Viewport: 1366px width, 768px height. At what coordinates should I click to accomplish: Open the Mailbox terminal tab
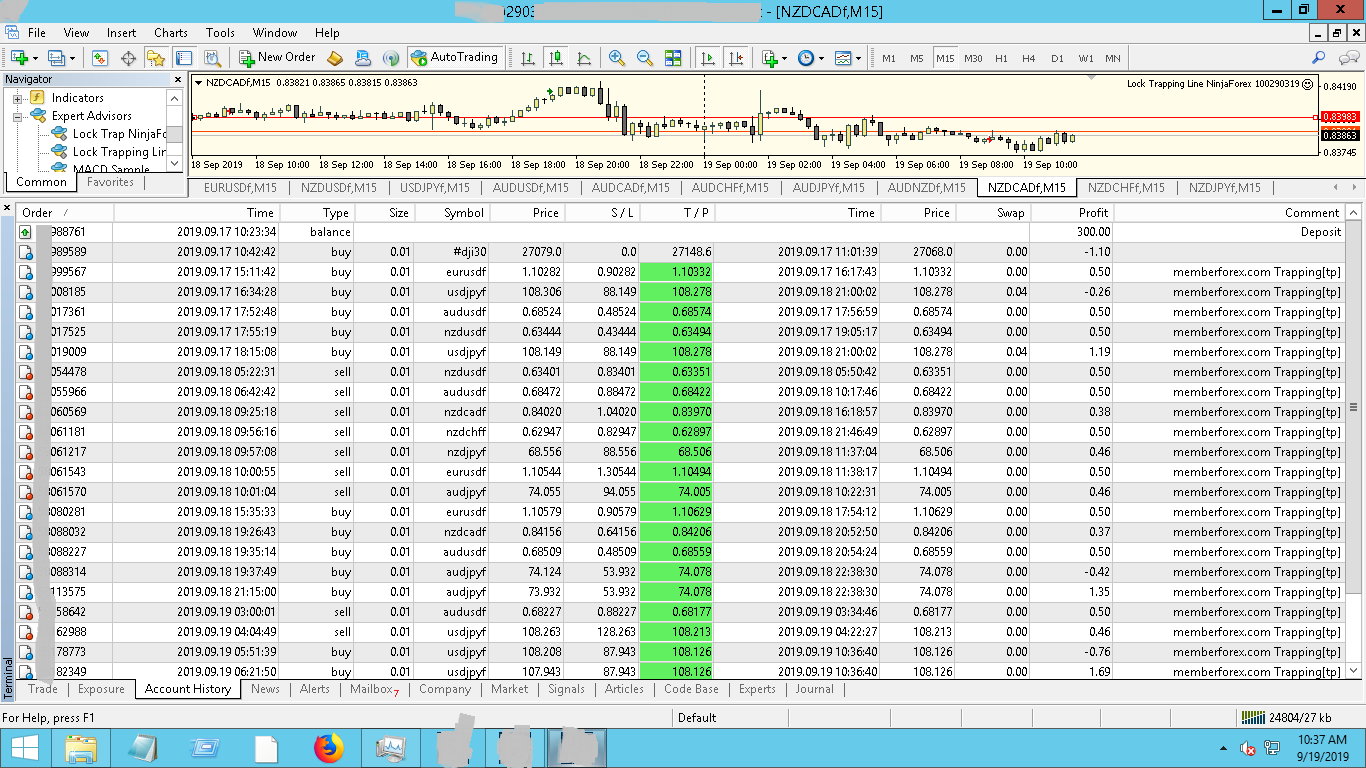(x=374, y=689)
